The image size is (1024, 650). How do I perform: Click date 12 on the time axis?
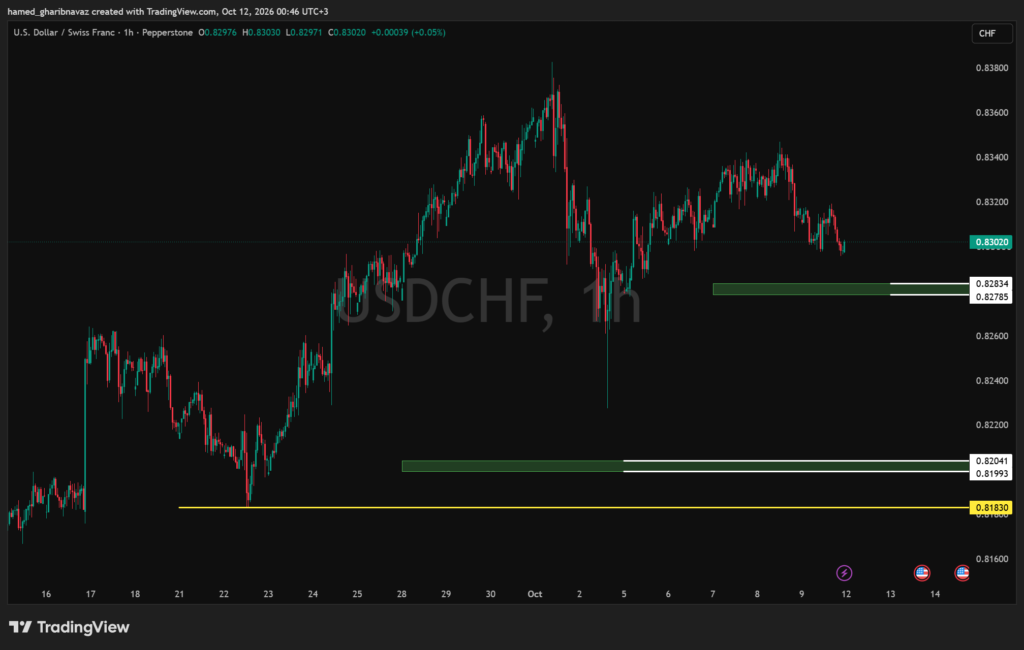click(846, 594)
